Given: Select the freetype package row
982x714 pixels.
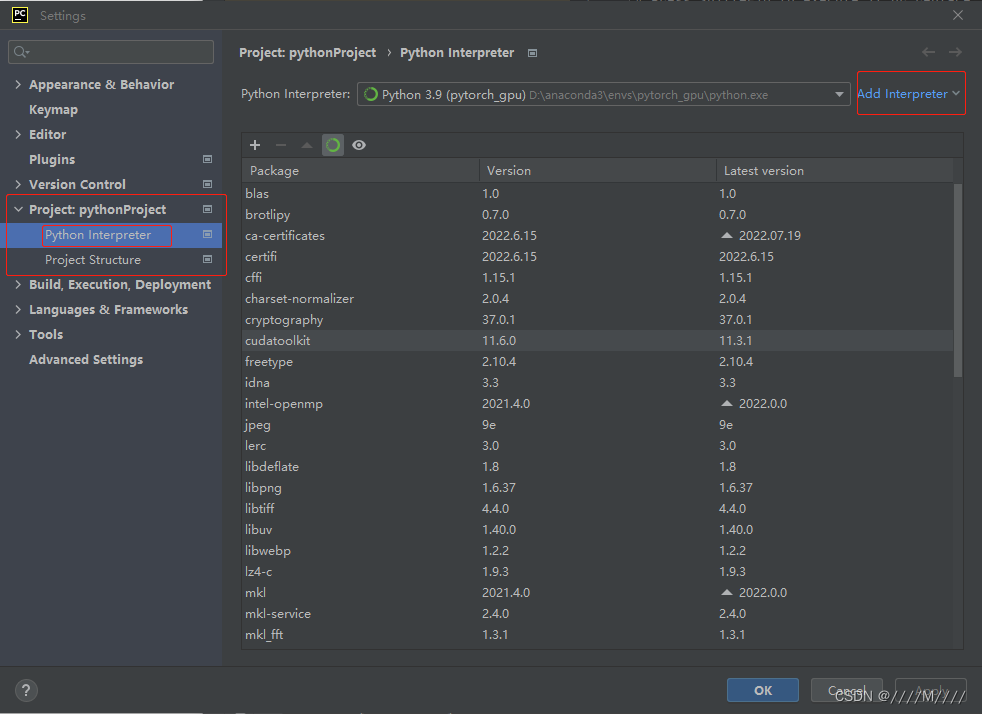Looking at the screenshot, I should pyautogui.click(x=597, y=361).
